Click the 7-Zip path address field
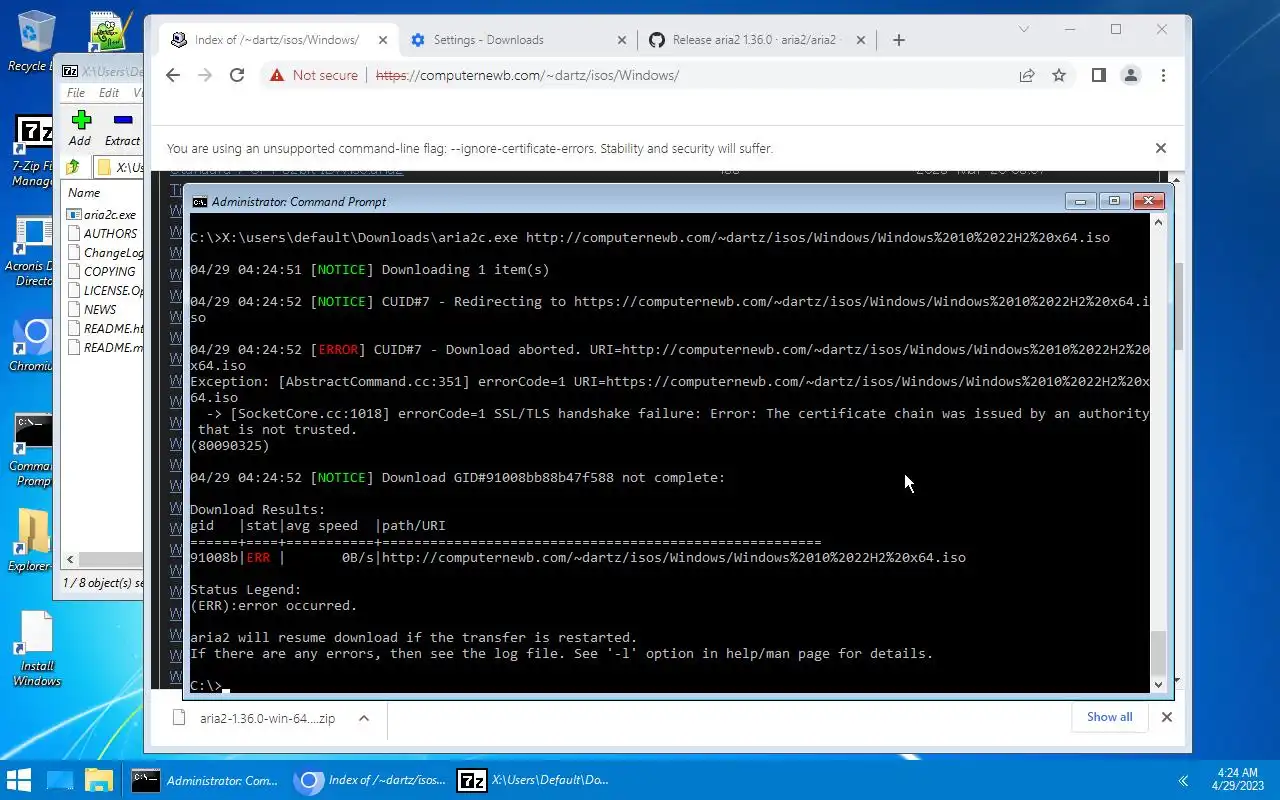 [120, 167]
